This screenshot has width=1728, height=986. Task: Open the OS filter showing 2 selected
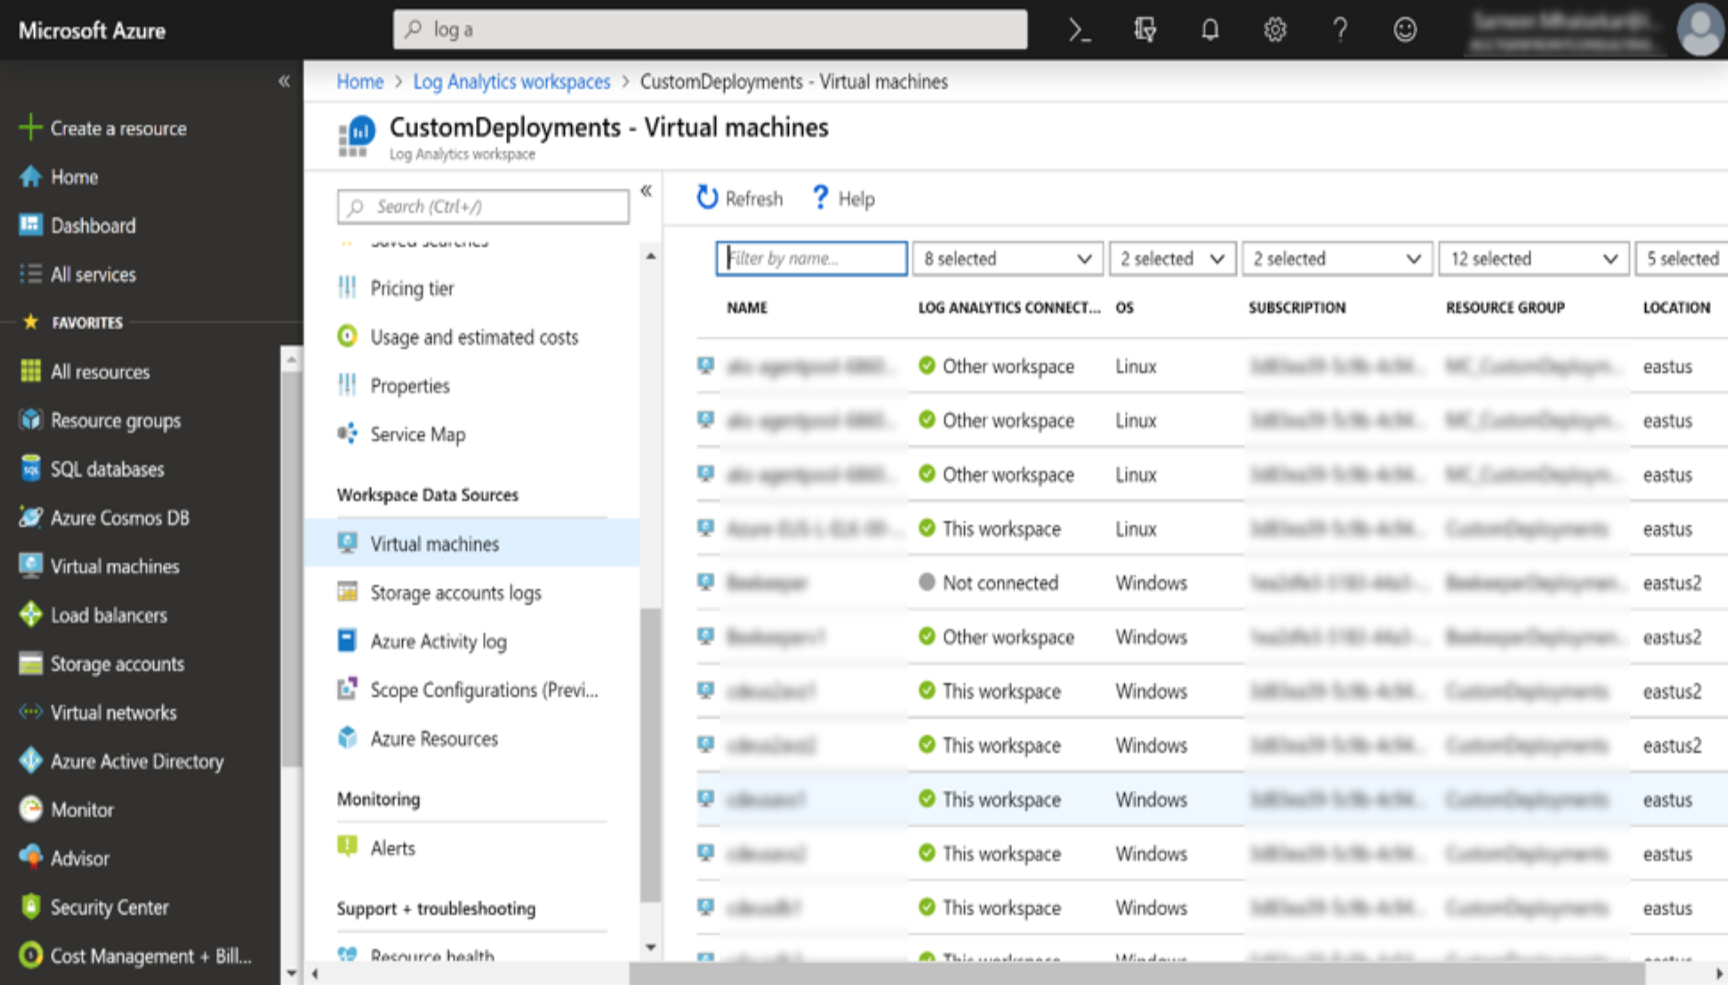pyautogui.click(x=1172, y=259)
